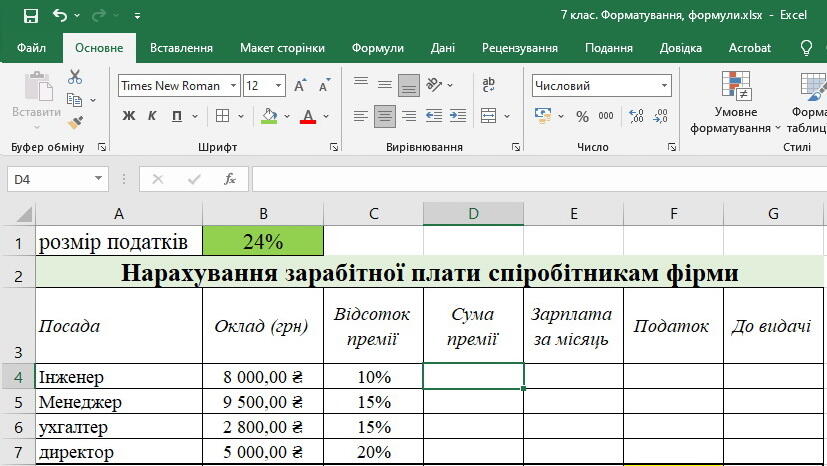Image resolution: width=827 pixels, height=466 pixels.
Task: Select Align Right icon
Action: pyautogui.click(x=409, y=116)
